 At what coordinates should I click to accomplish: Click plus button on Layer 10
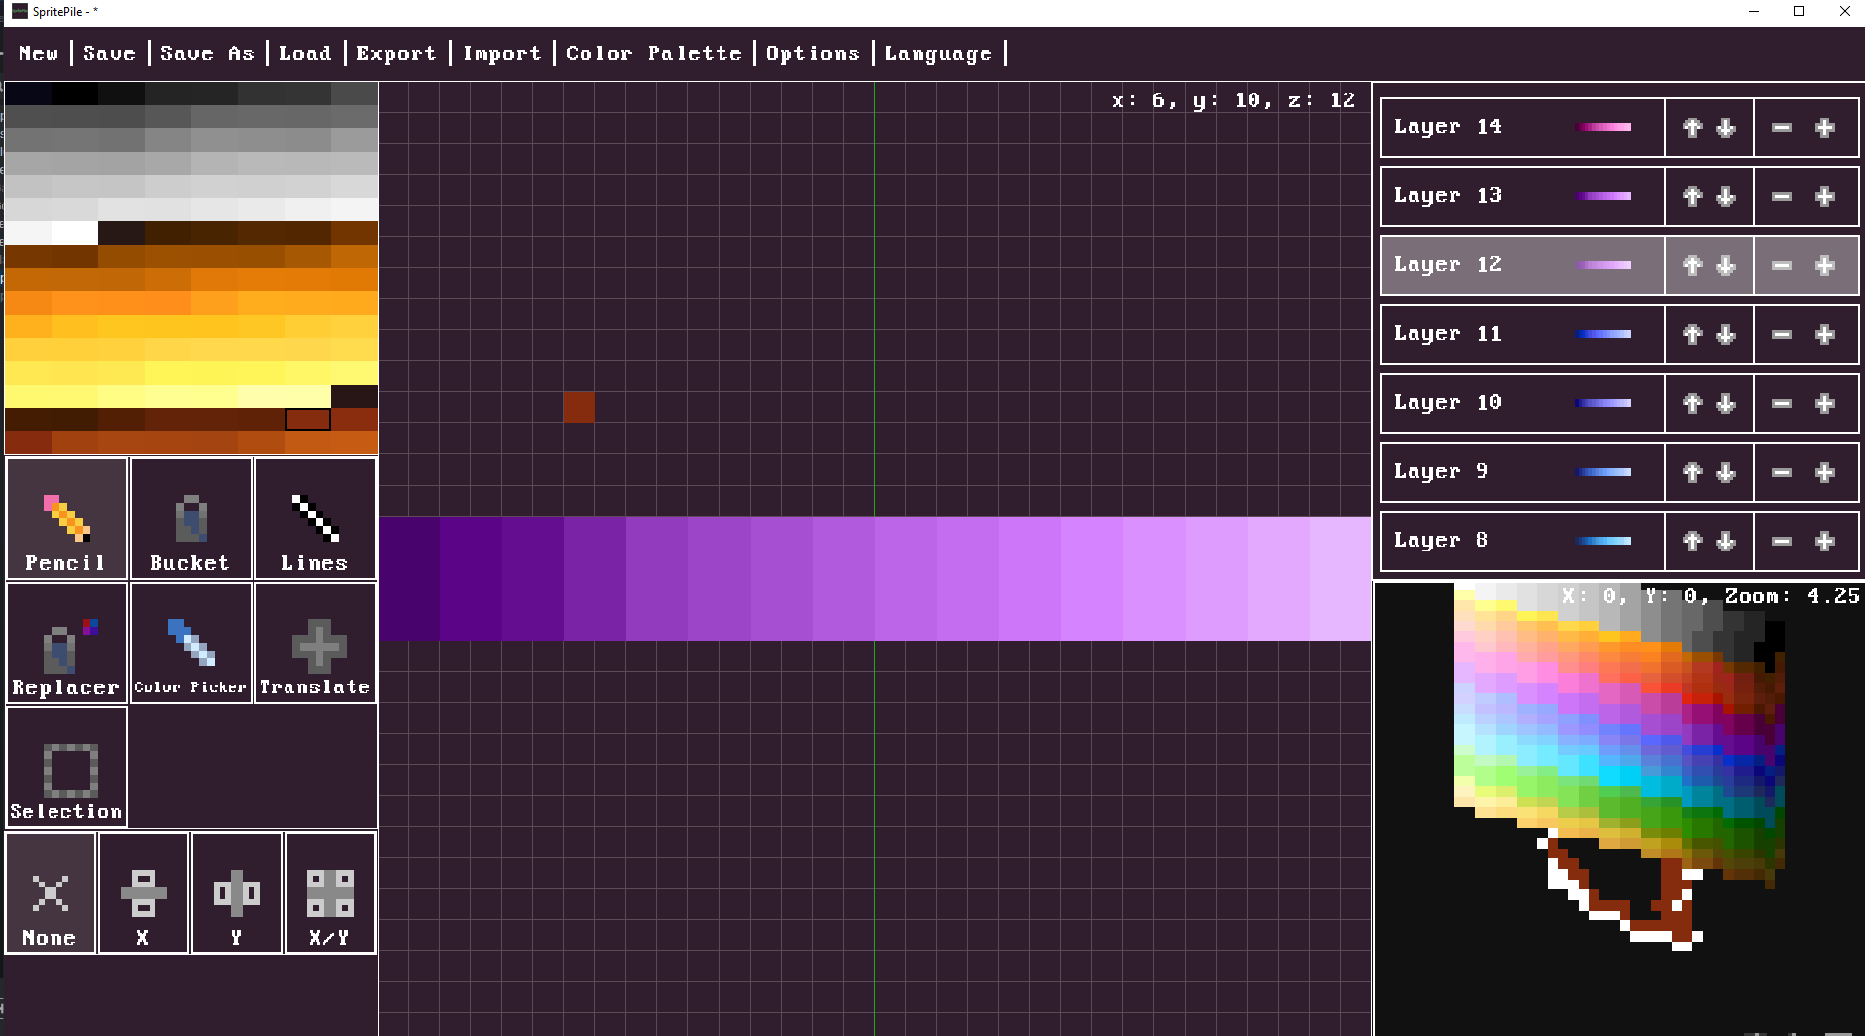pyautogui.click(x=1825, y=403)
